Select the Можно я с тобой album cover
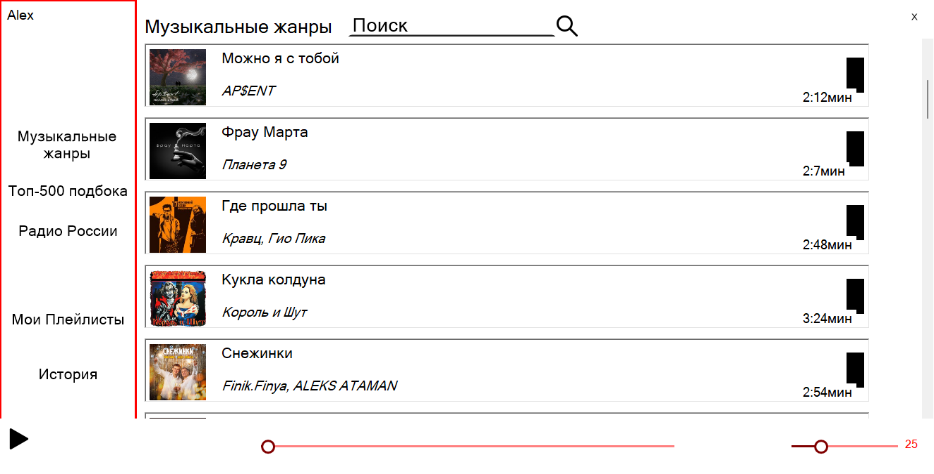Image resolution: width=934 pixels, height=474 pixels. pos(178,77)
